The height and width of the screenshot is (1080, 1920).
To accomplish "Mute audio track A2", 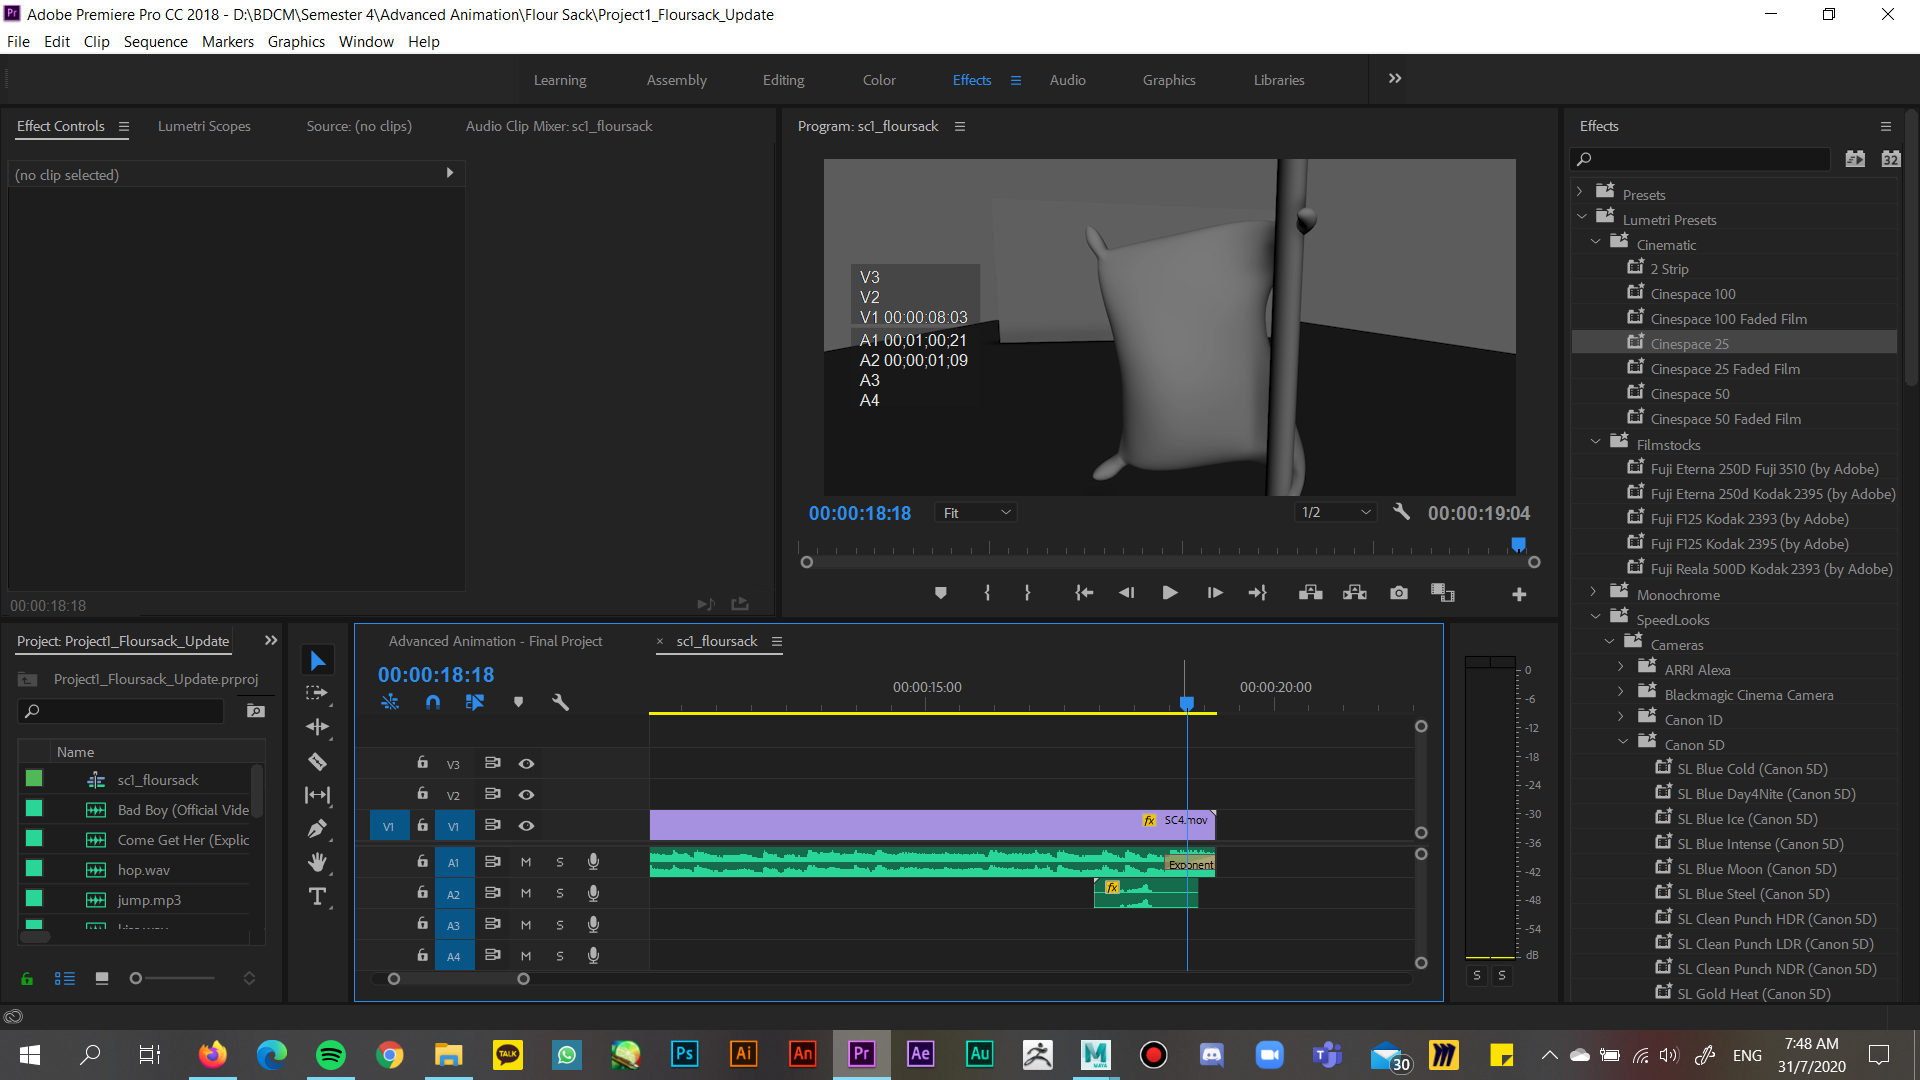I will pos(526,893).
